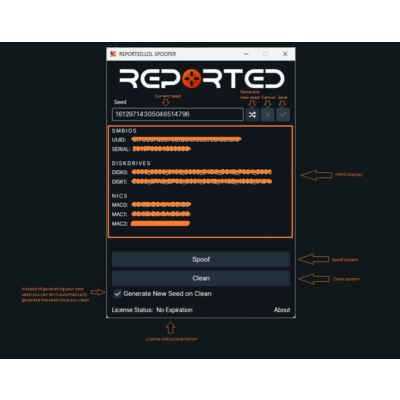The image size is (400, 400).
Task: Select the DISK0 label
Action: point(120,172)
